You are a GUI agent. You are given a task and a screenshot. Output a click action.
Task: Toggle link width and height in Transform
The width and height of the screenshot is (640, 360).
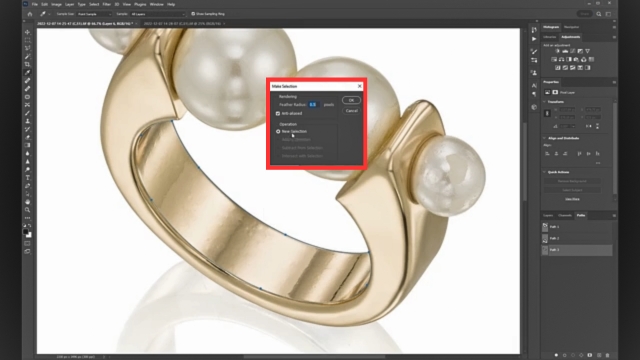tap(547, 113)
